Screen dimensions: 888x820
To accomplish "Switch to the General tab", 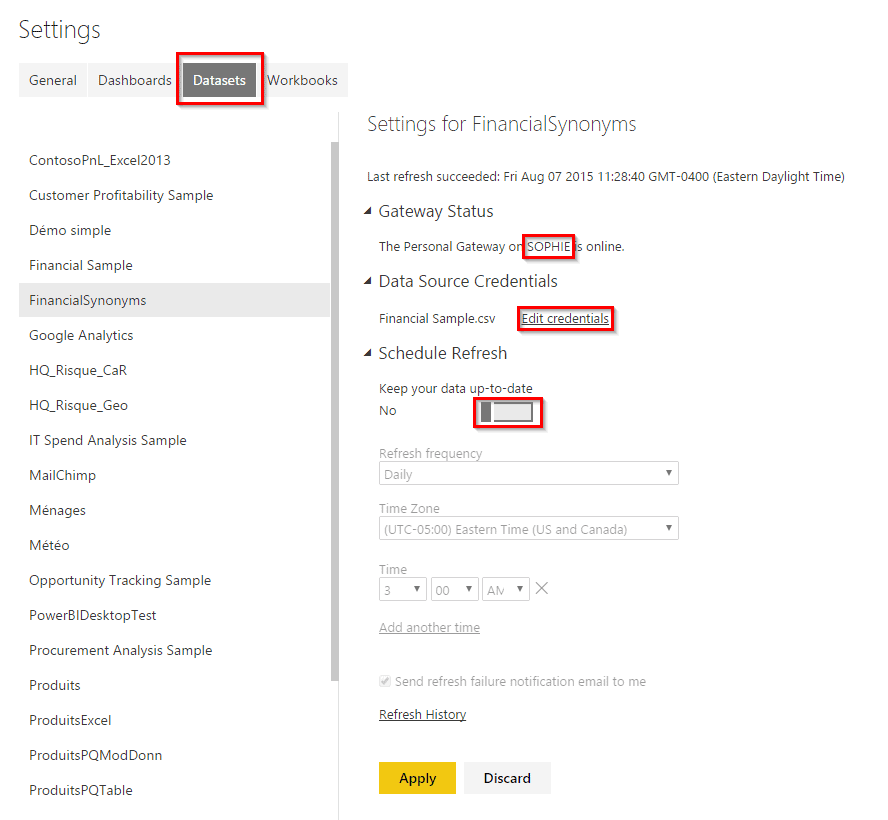I will pyautogui.click(x=53, y=80).
